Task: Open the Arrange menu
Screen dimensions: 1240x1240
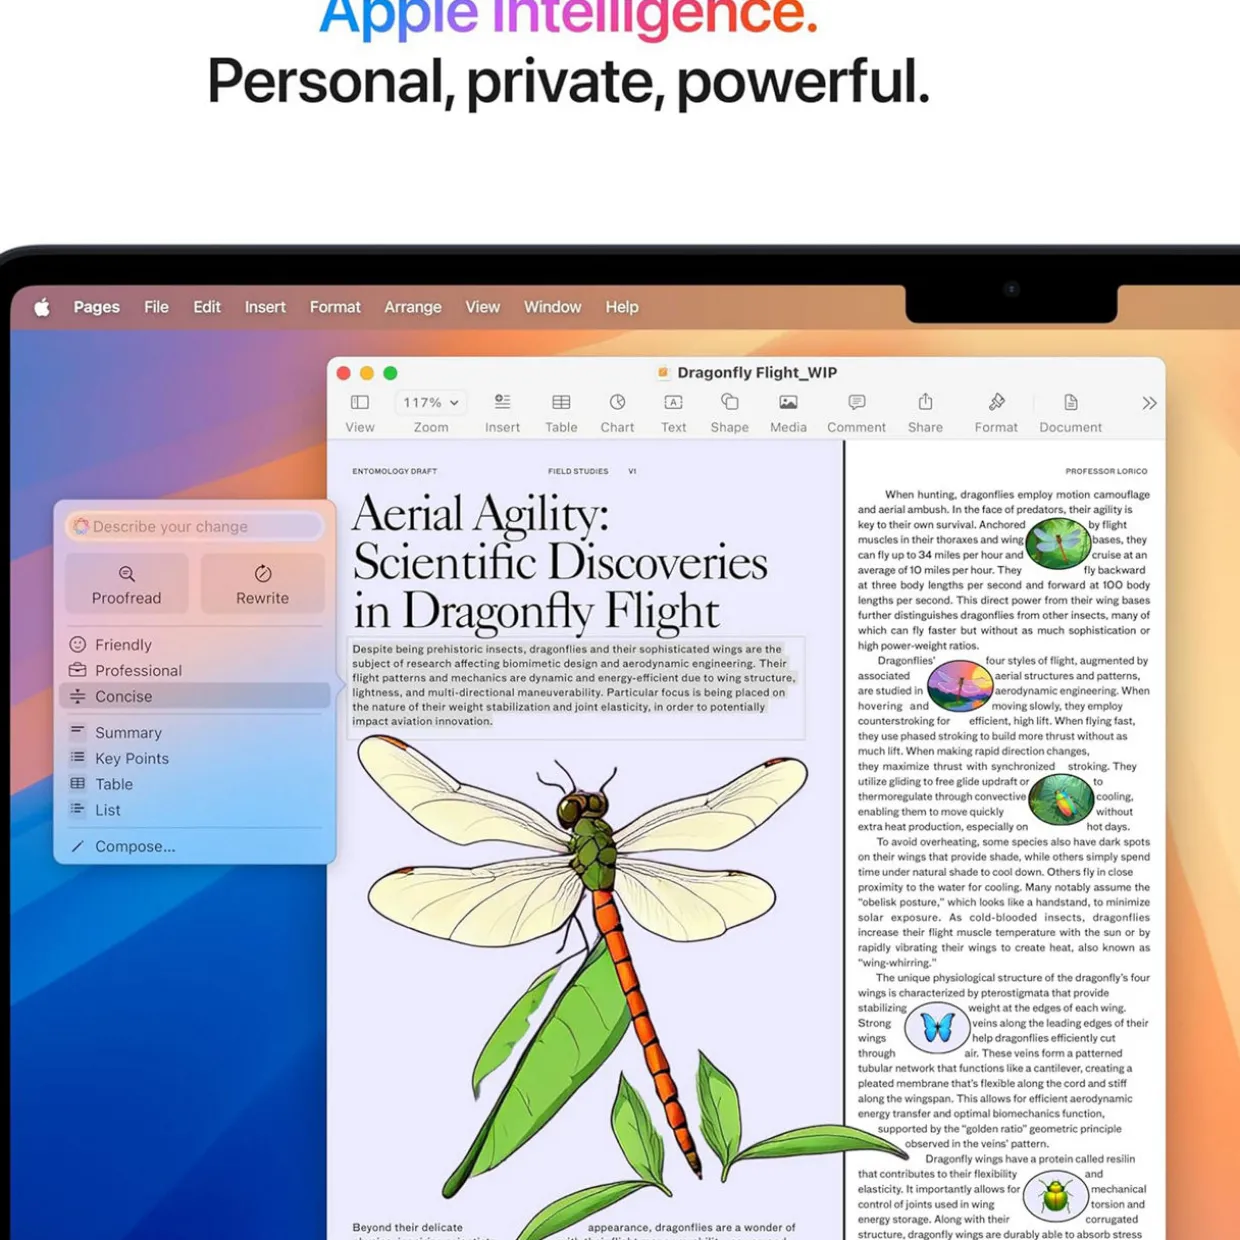Action: coord(412,308)
